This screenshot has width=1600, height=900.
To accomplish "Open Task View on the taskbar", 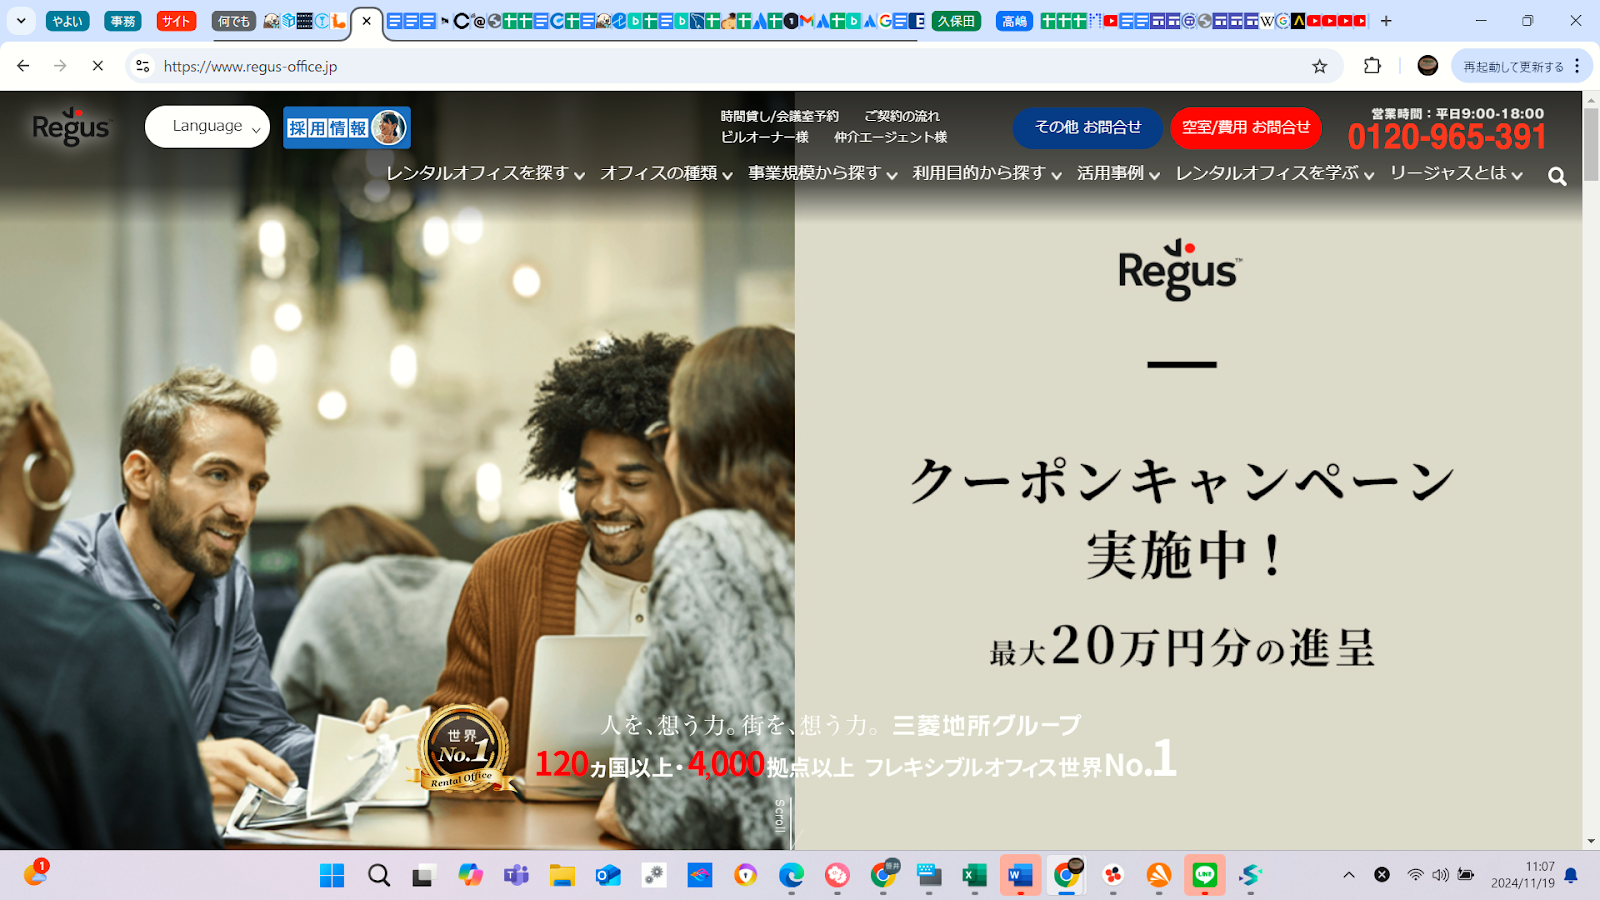I will (424, 876).
